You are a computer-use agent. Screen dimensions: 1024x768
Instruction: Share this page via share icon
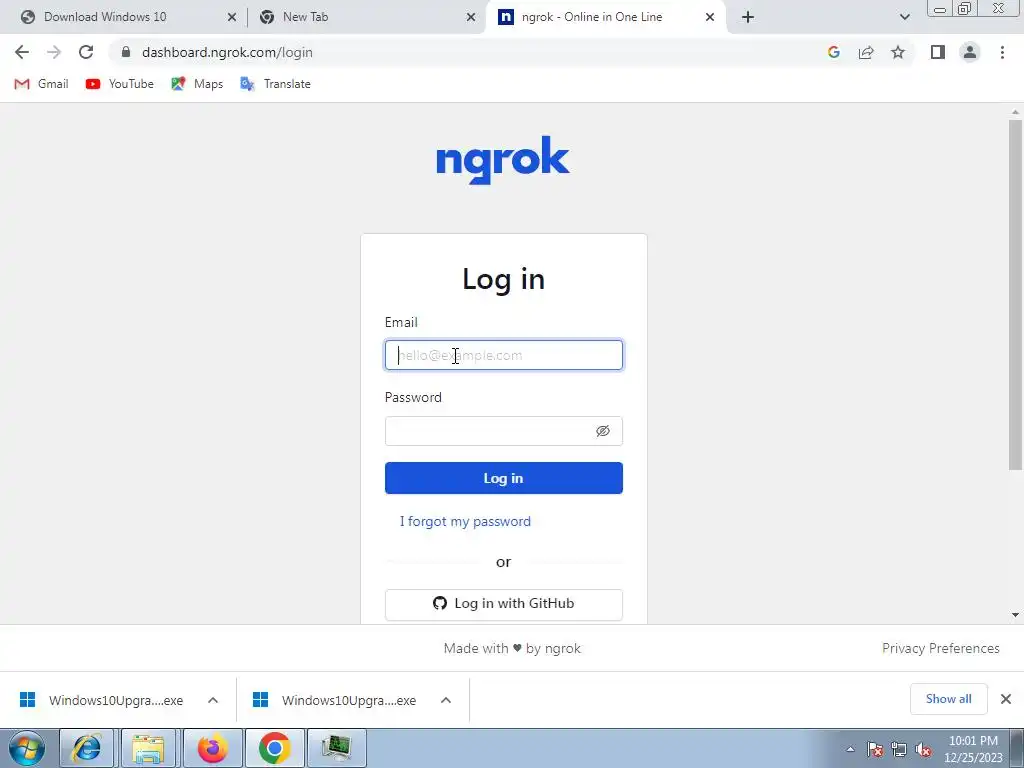[866, 52]
